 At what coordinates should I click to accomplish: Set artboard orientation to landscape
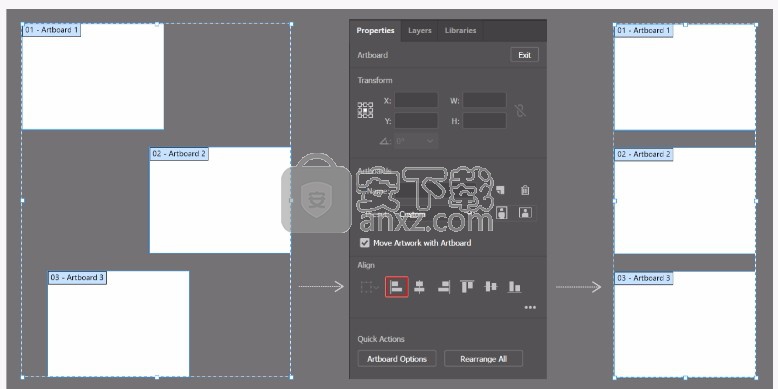[525, 213]
